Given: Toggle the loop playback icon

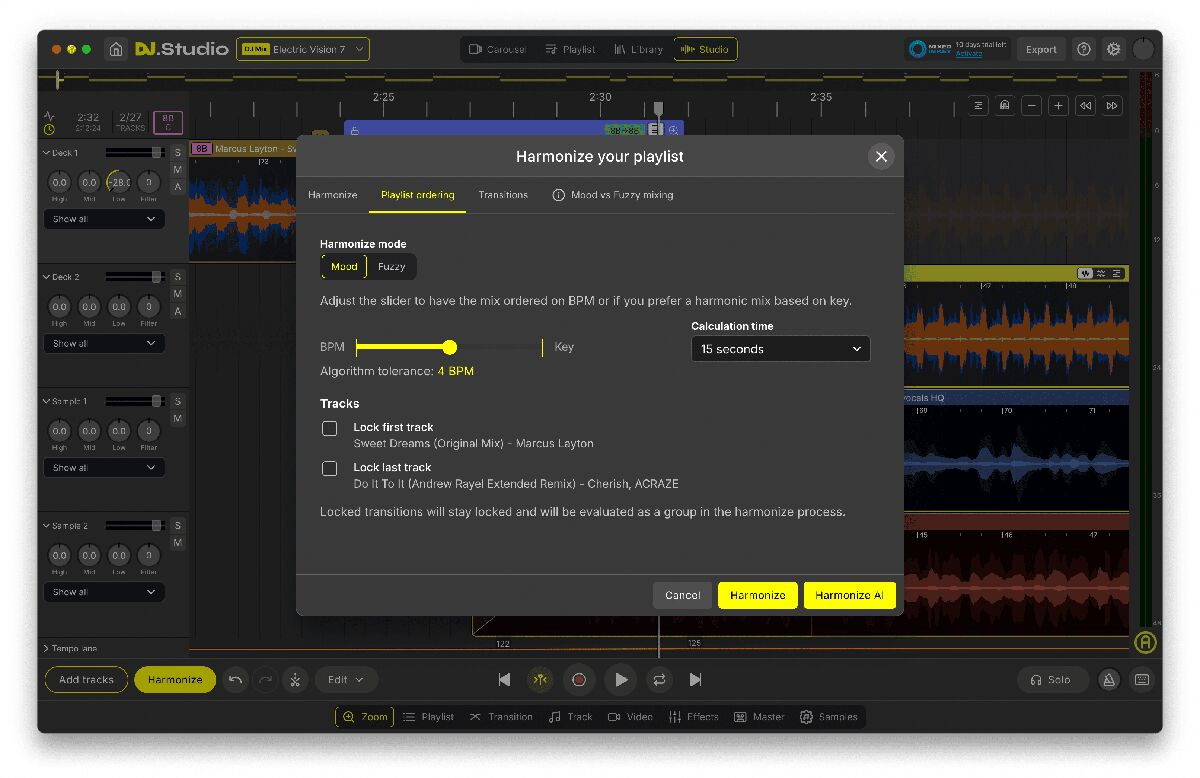Looking at the screenshot, I should click(x=659, y=680).
